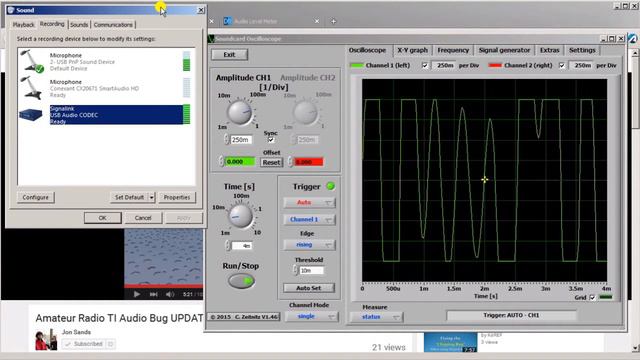640x360 pixels.
Task: Click the Time 4m value field
Action: [242, 246]
